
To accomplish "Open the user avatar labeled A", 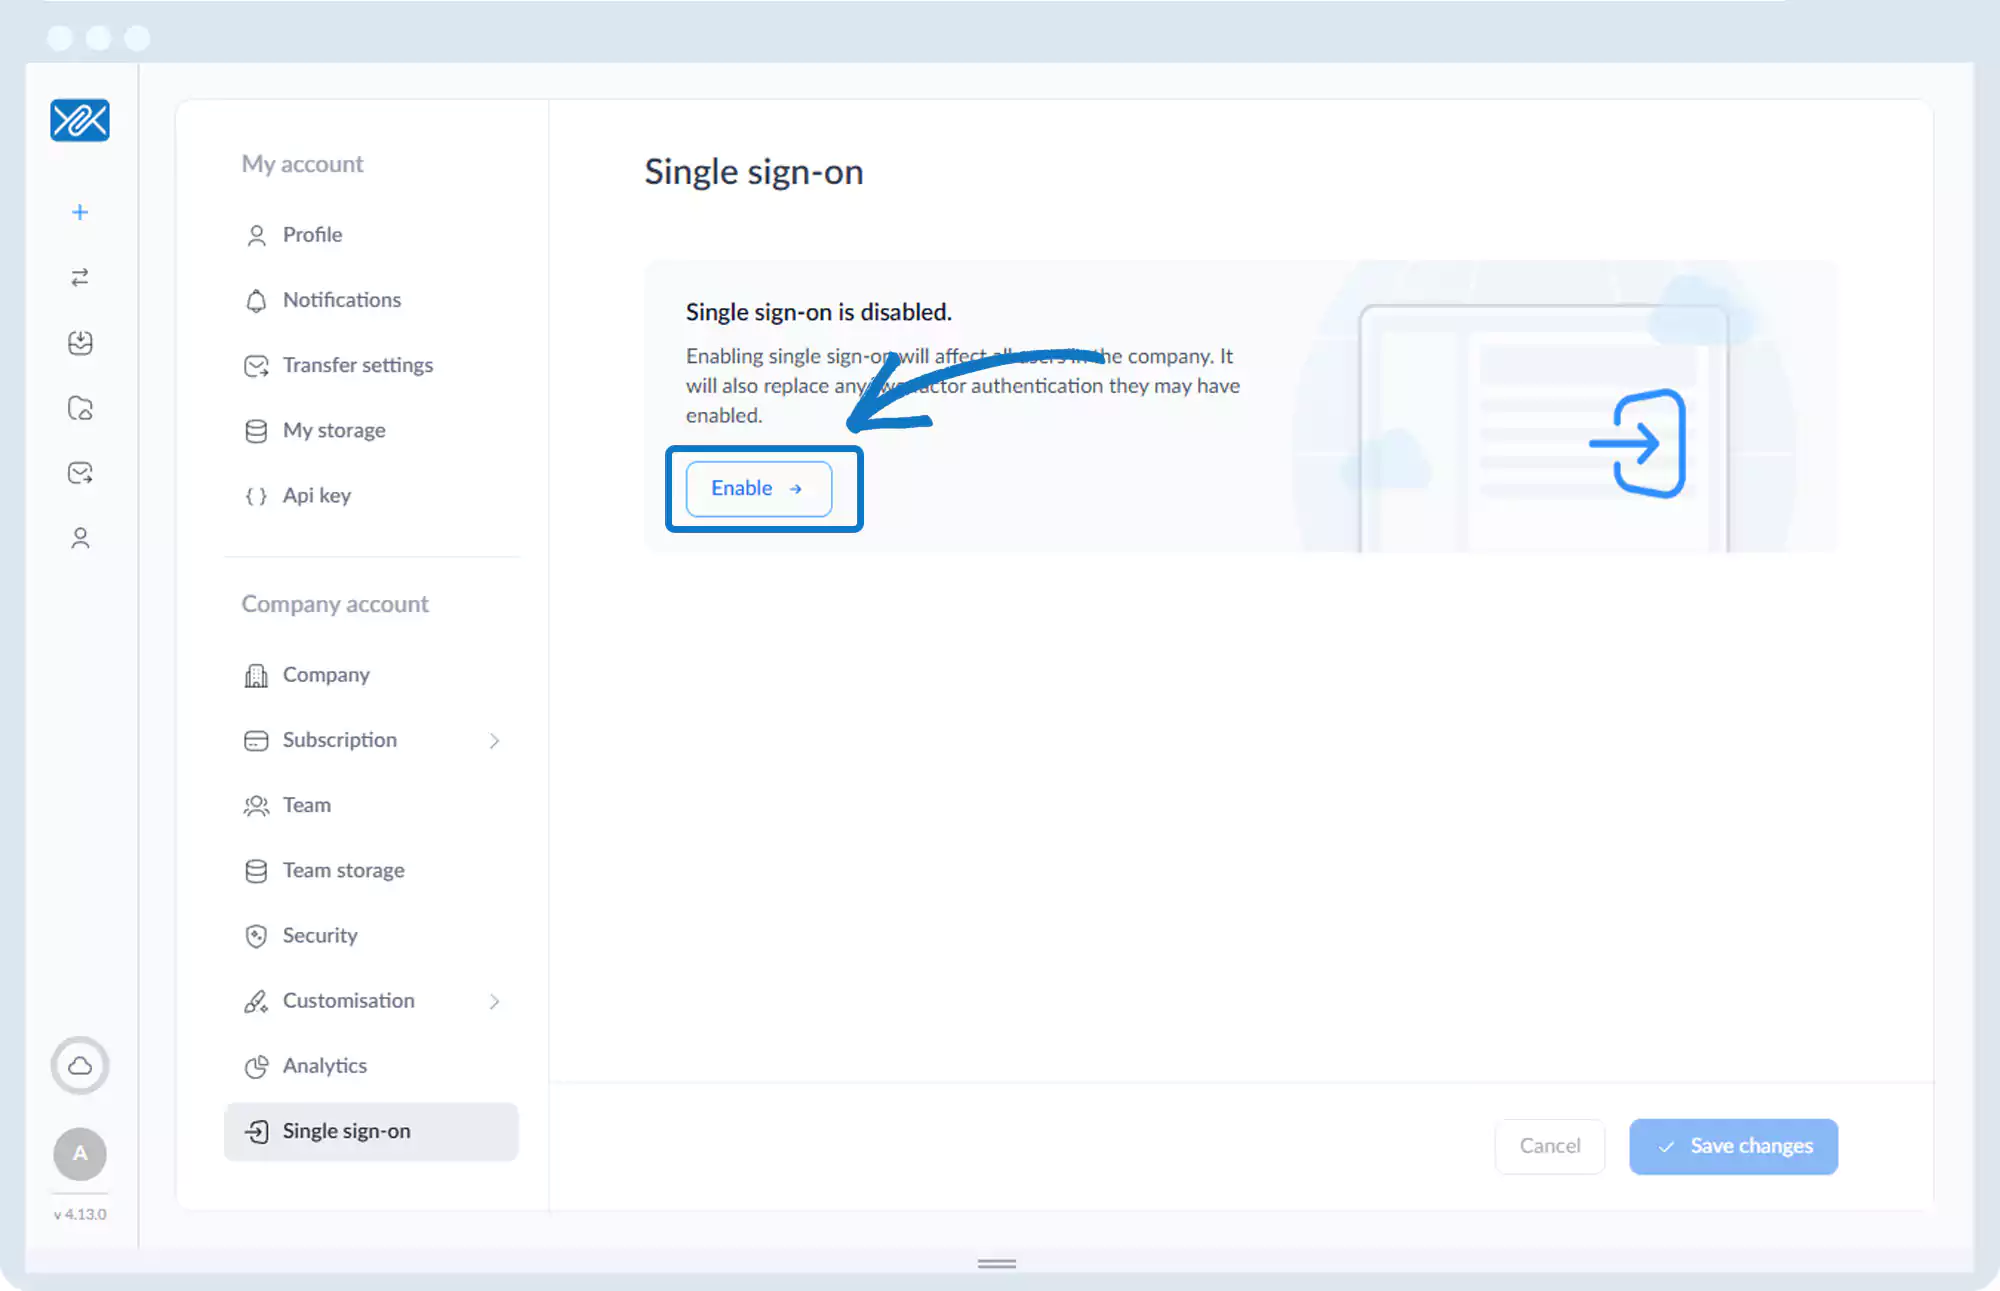I will click(80, 1153).
